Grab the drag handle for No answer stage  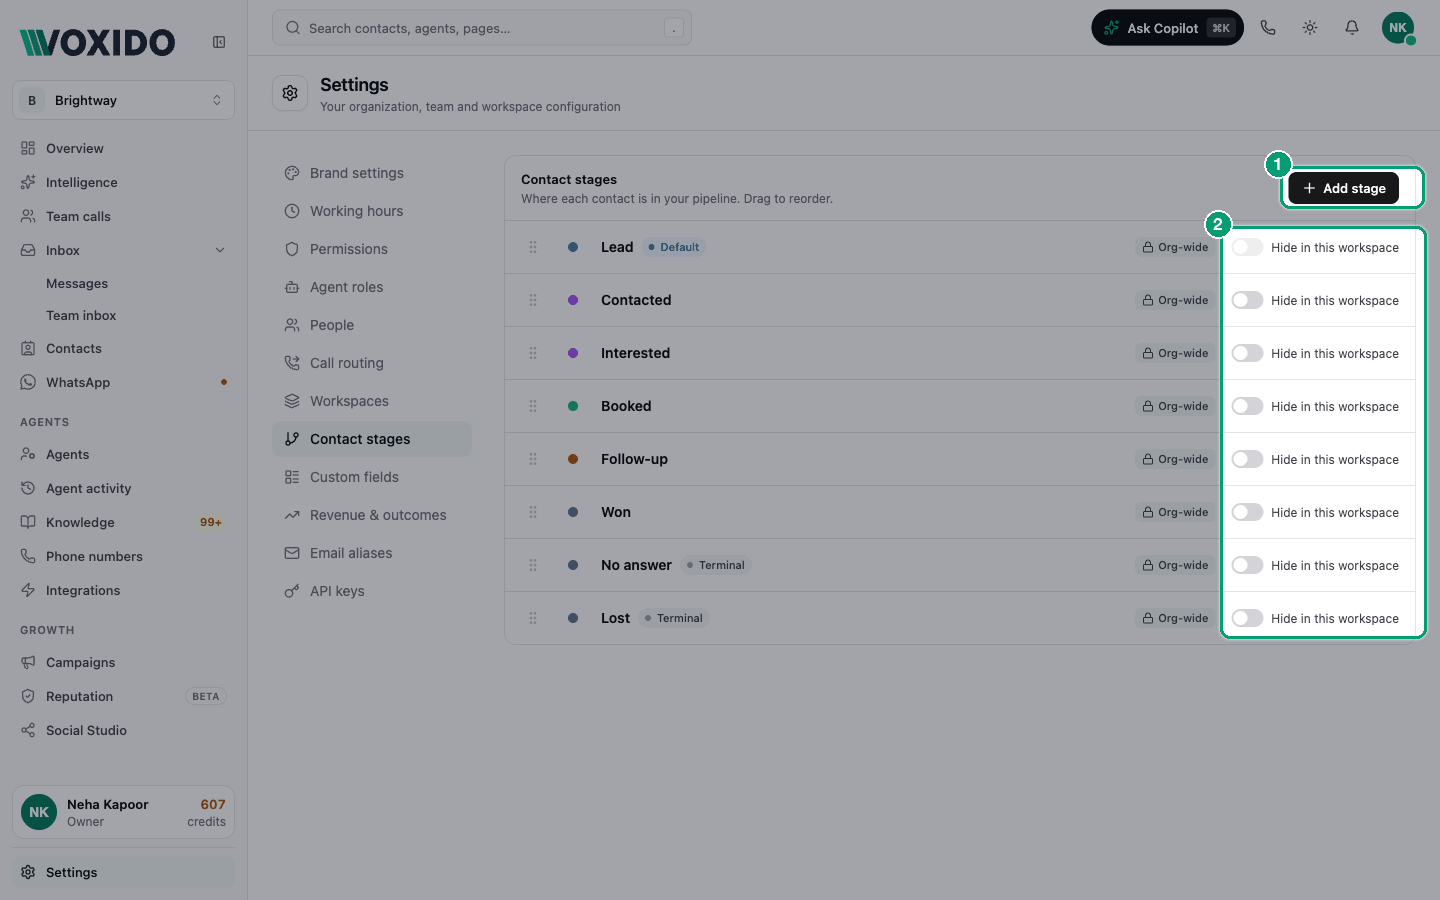(x=533, y=565)
